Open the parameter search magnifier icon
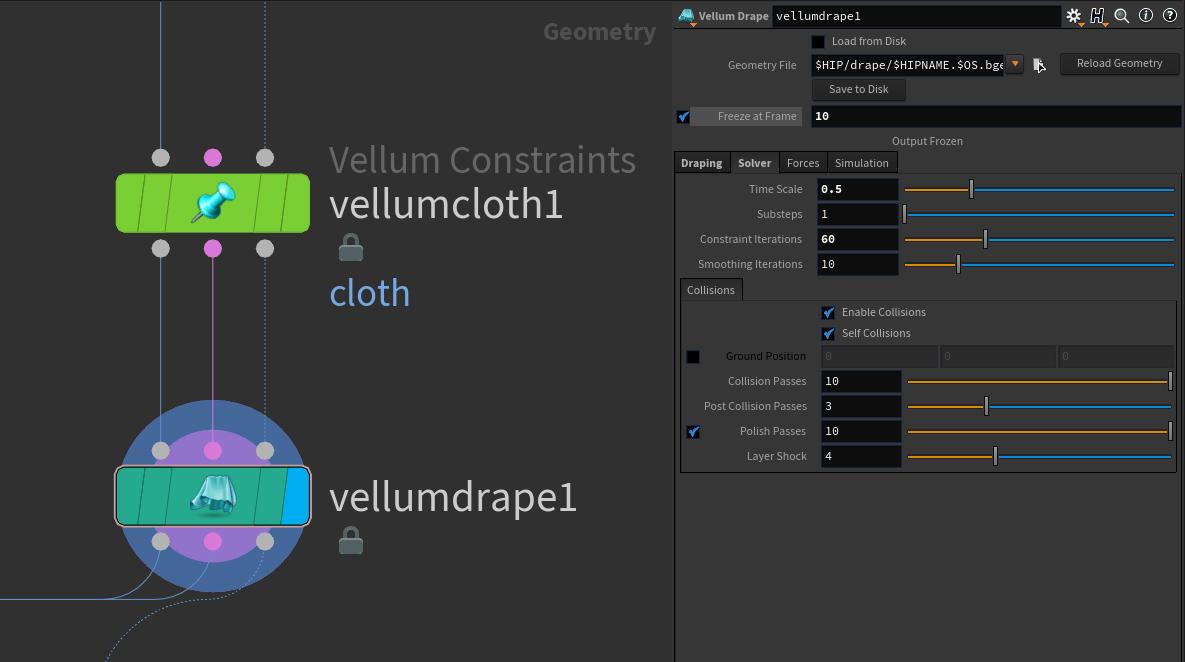 1122,16
